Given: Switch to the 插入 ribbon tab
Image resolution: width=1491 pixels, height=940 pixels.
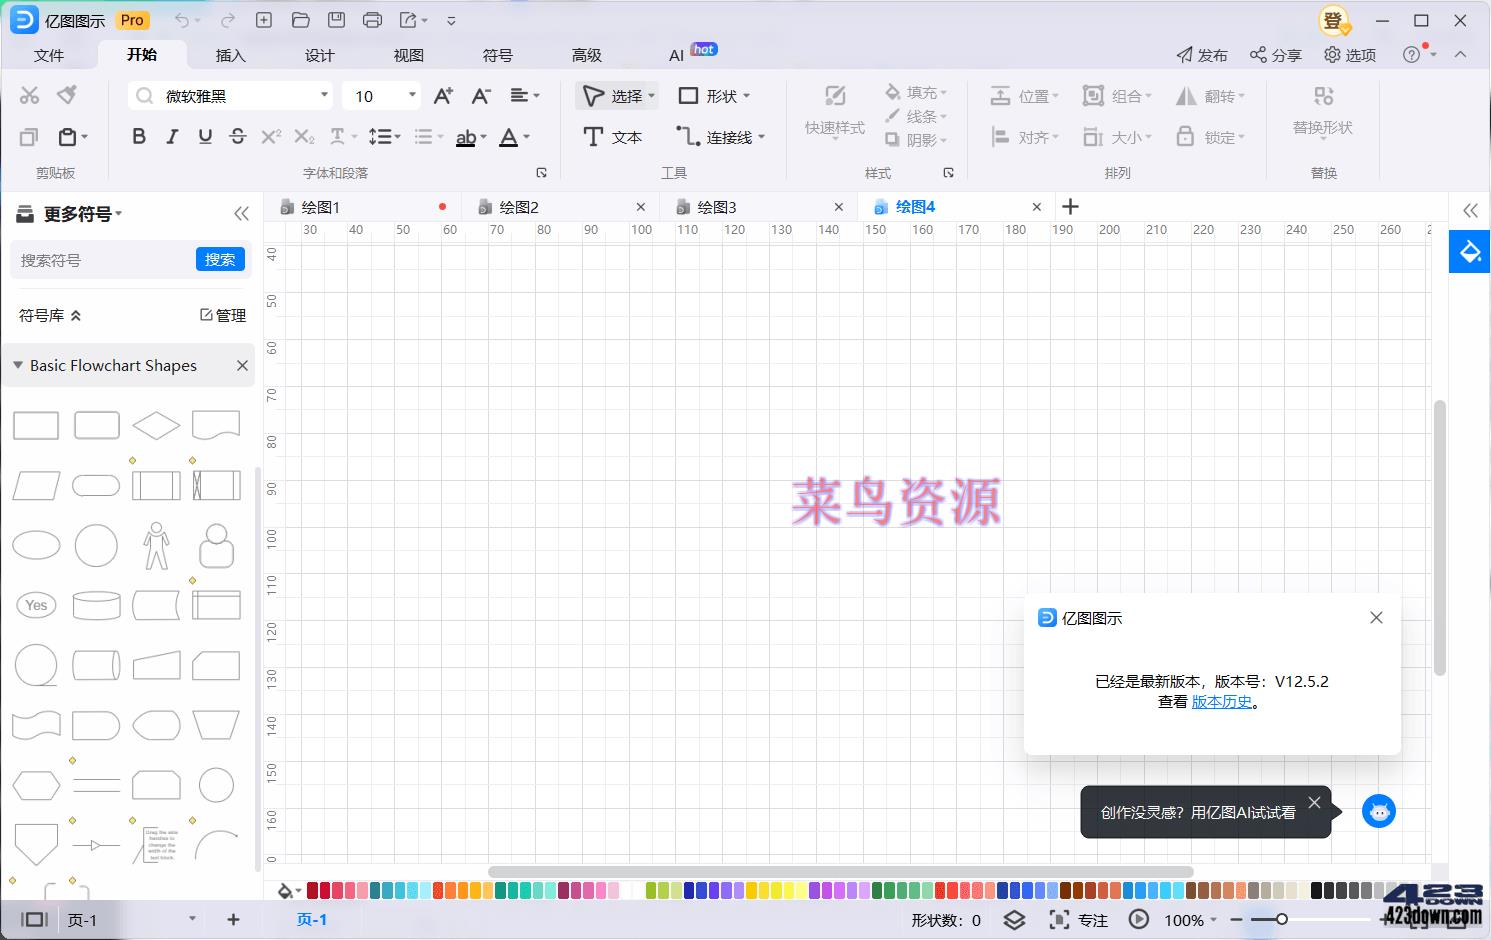Looking at the screenshot, I should [x=230, y=55].
